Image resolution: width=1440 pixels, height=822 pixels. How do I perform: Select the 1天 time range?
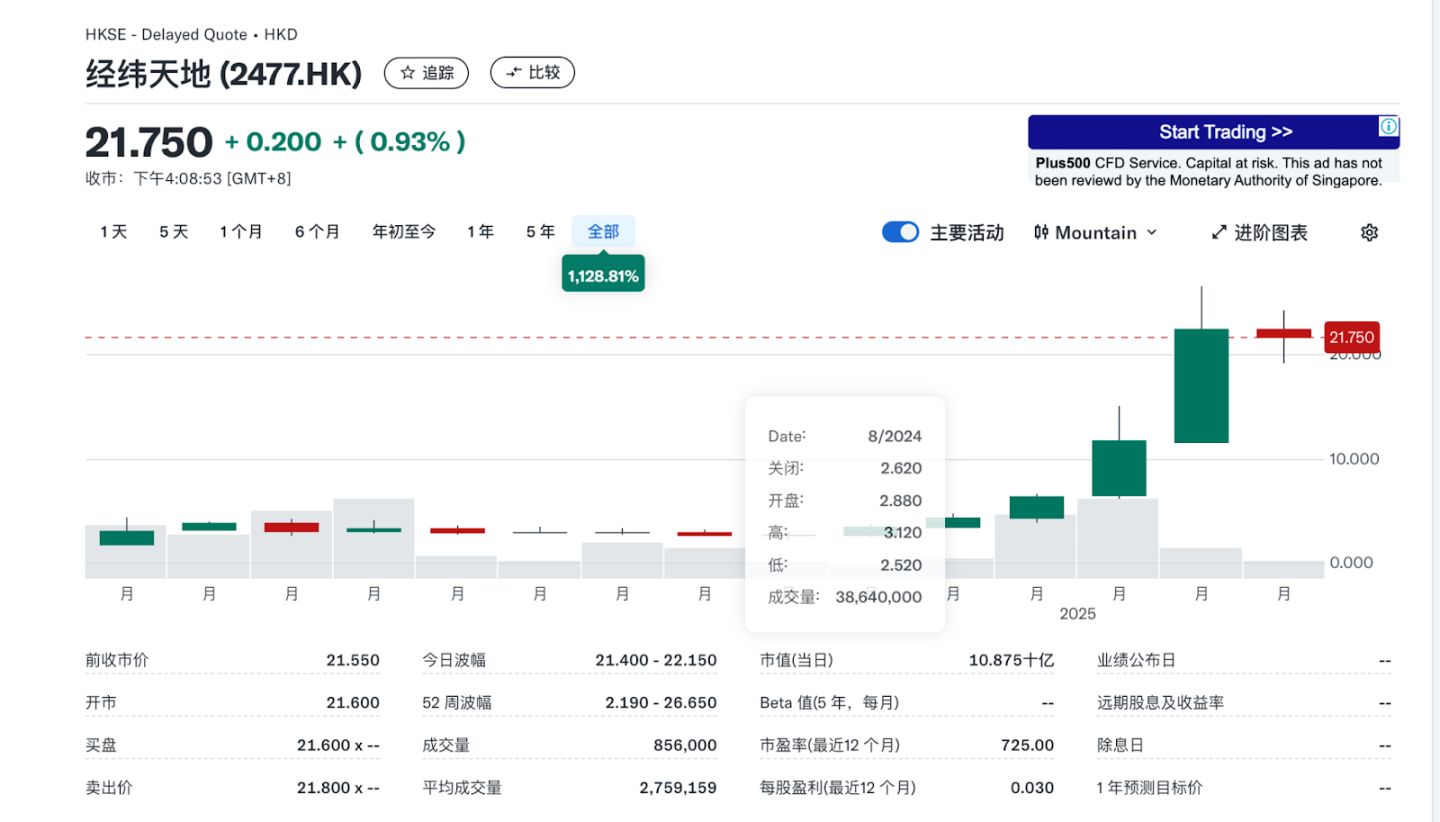[113, 232]
